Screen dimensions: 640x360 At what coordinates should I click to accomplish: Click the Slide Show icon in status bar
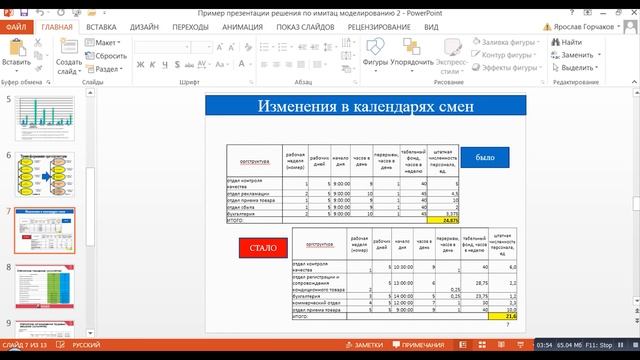click(520, 345)
